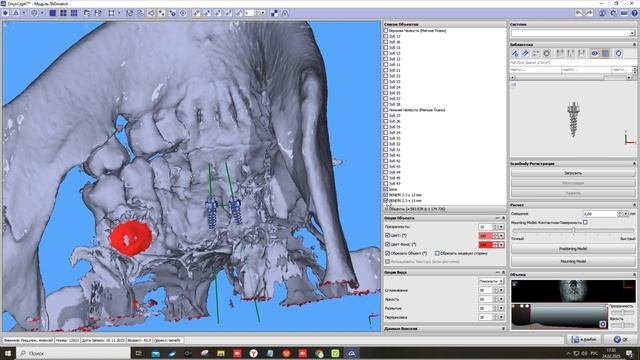This screenshot has width=640, height=360.
Task: Select the nine-pane grid layout icon
Action: [x=74, y=13]
